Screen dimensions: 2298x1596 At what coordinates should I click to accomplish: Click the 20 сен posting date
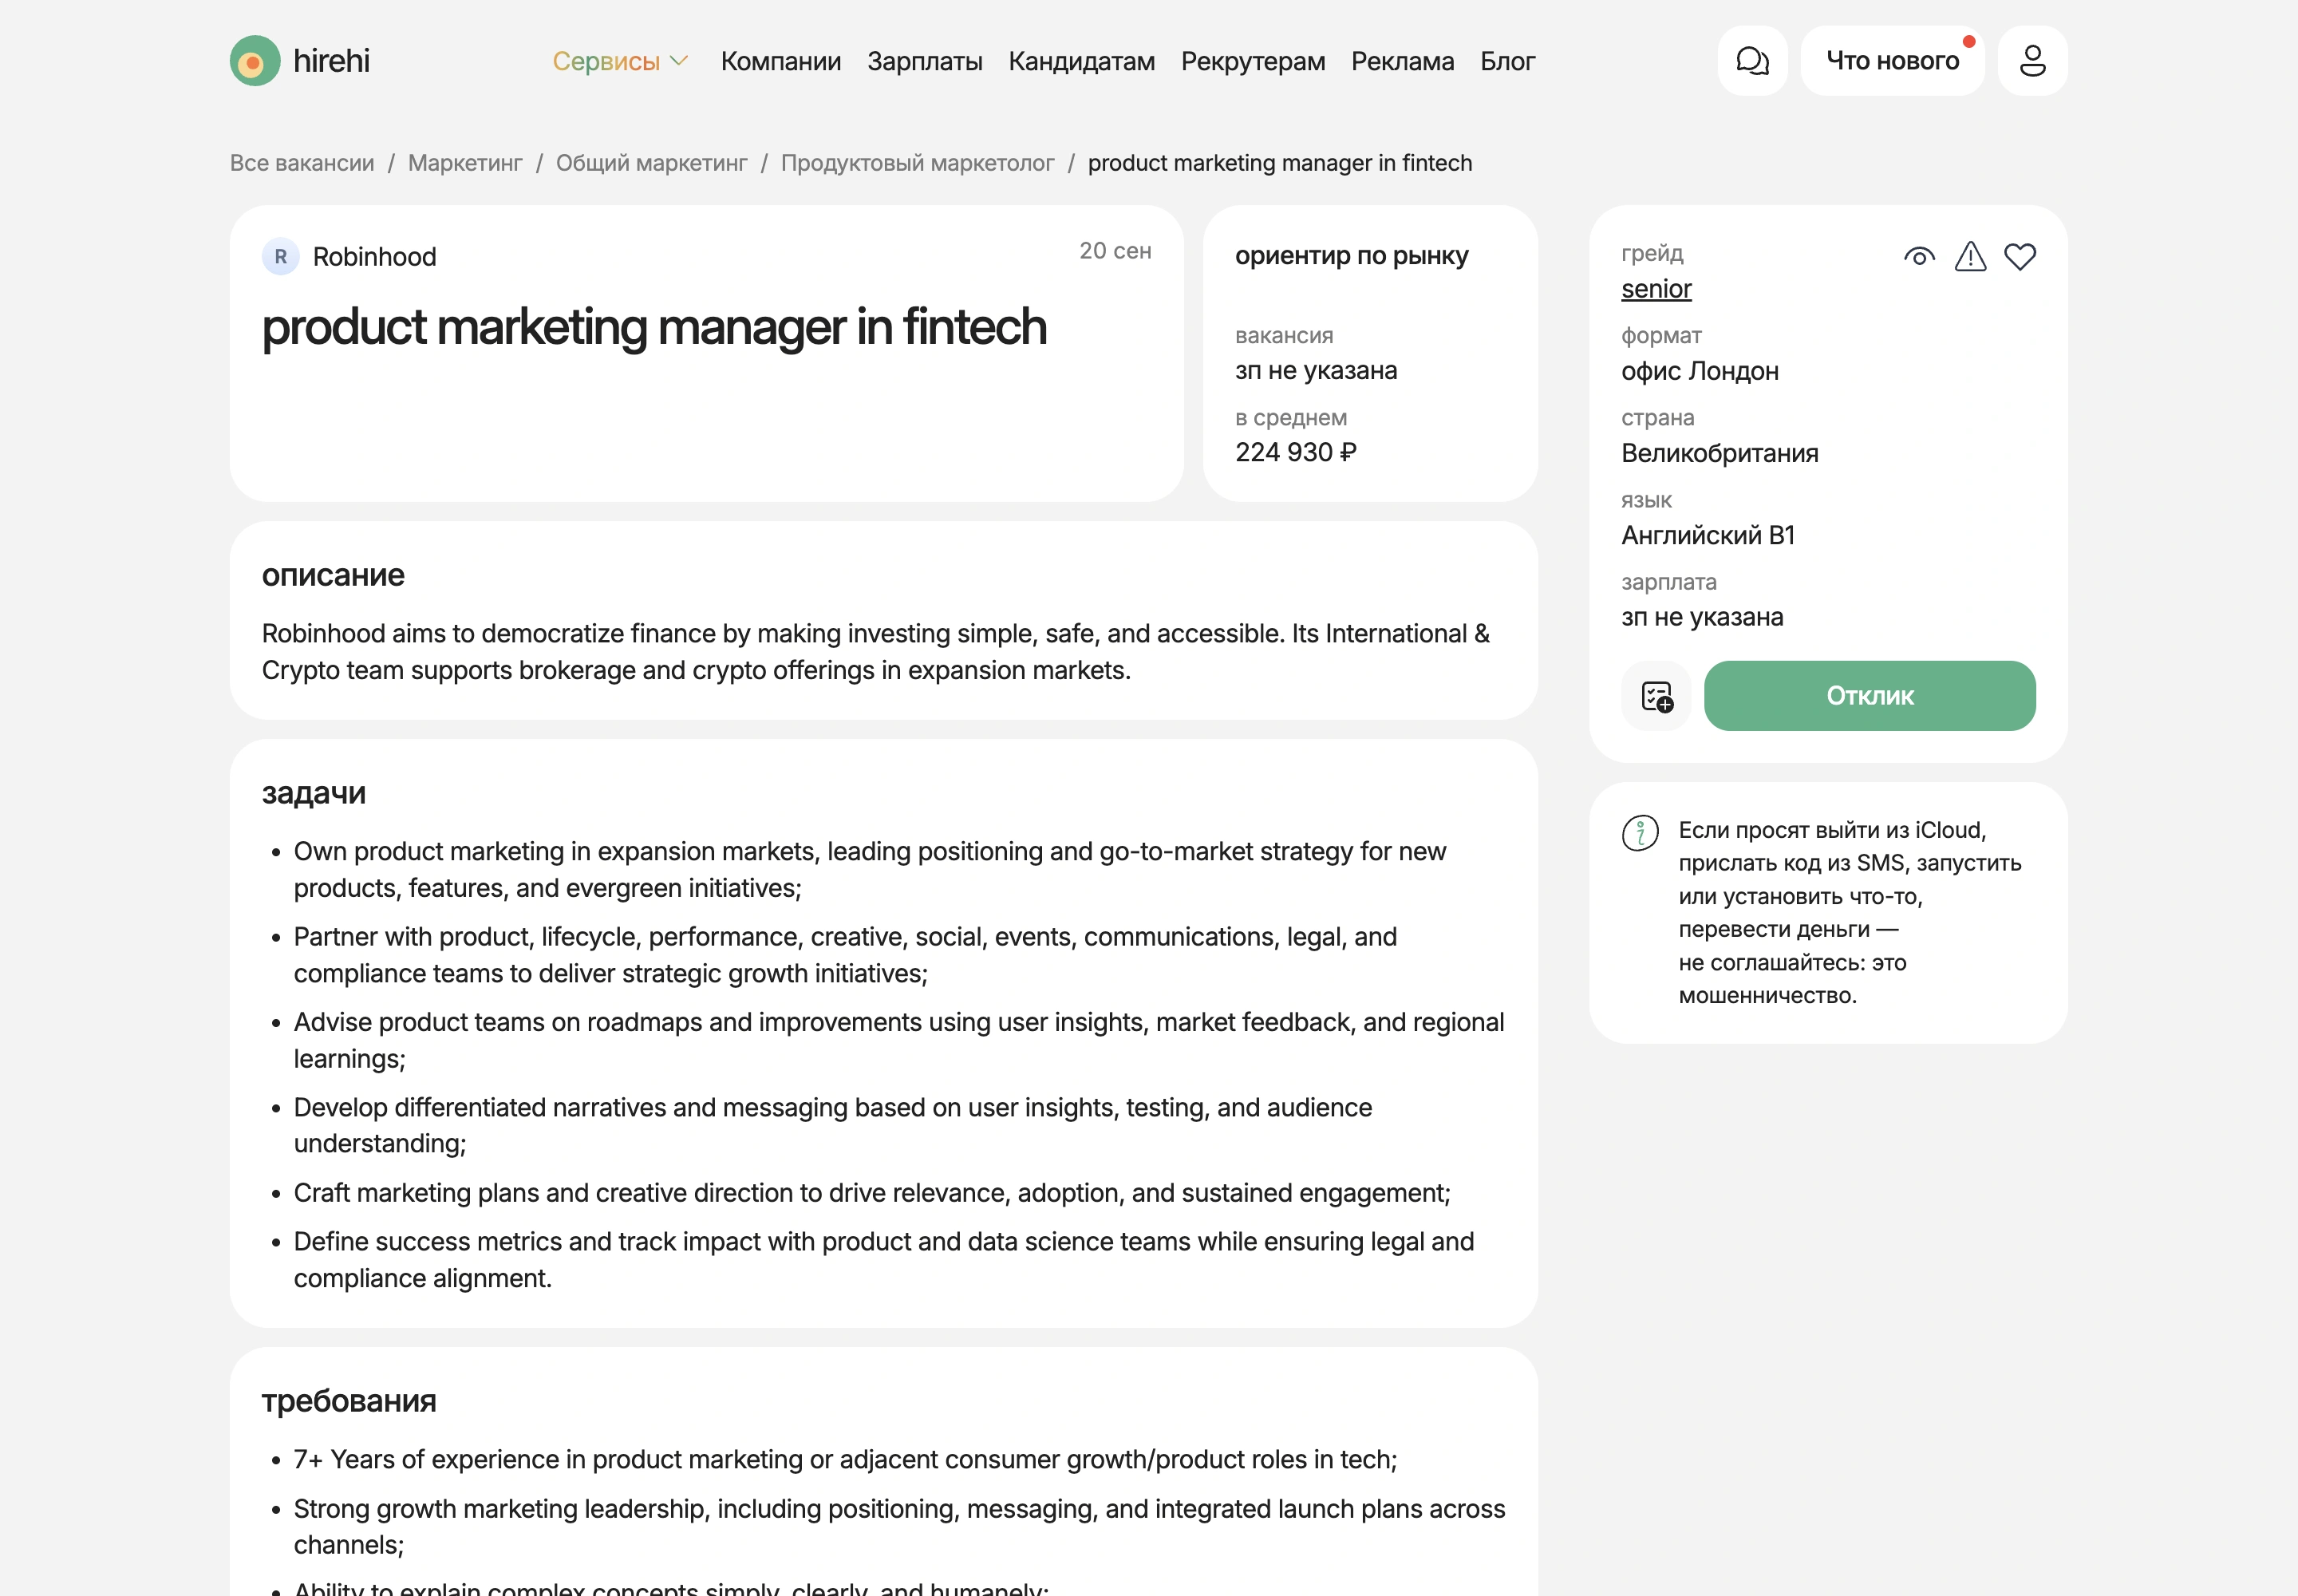point(1115,251)
